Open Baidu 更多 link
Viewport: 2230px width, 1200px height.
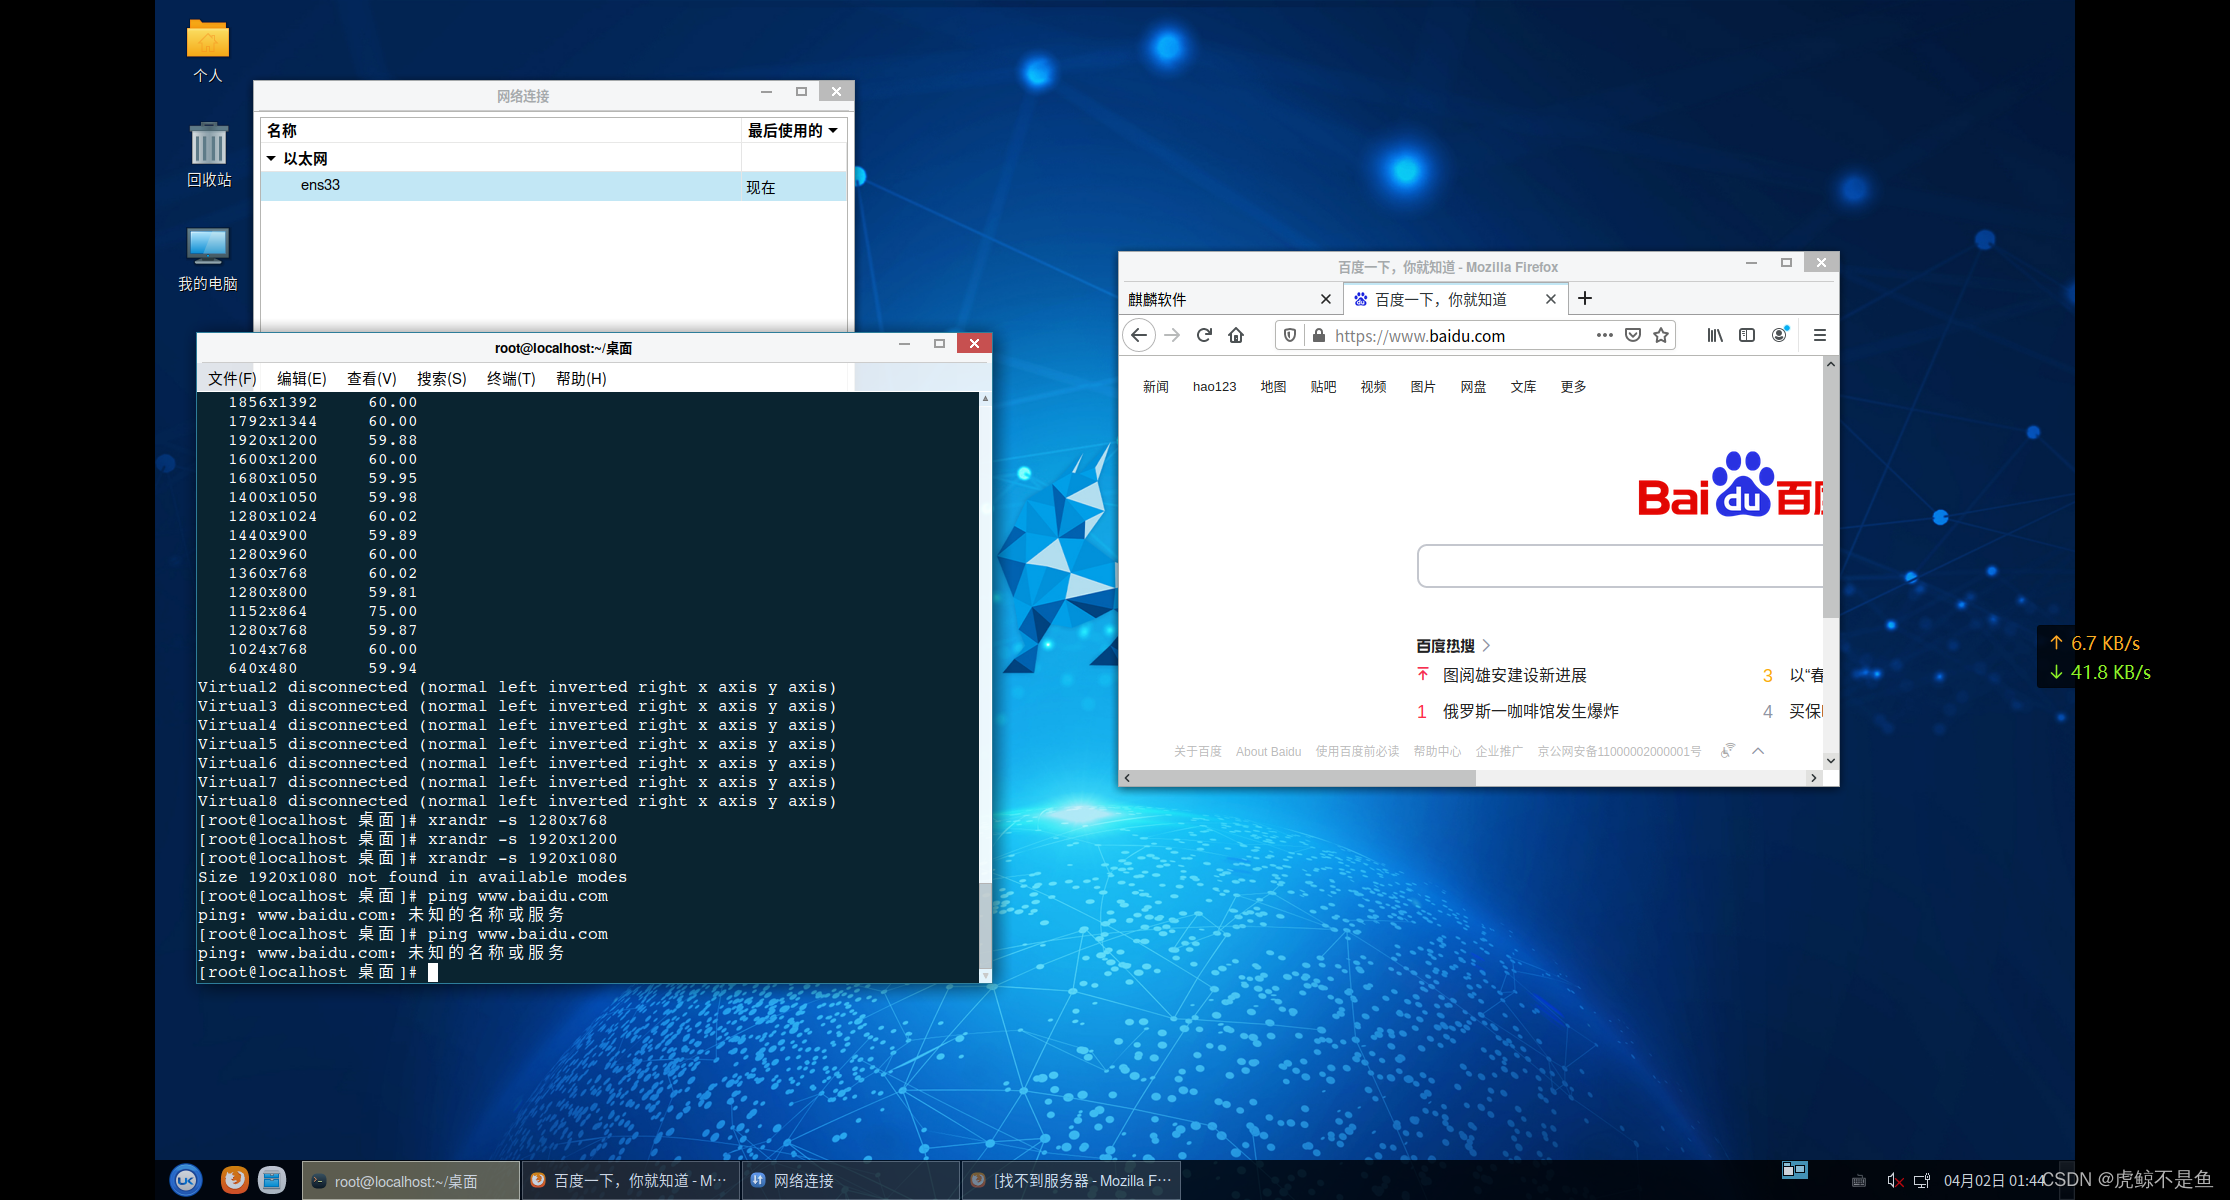(1573, 387)
